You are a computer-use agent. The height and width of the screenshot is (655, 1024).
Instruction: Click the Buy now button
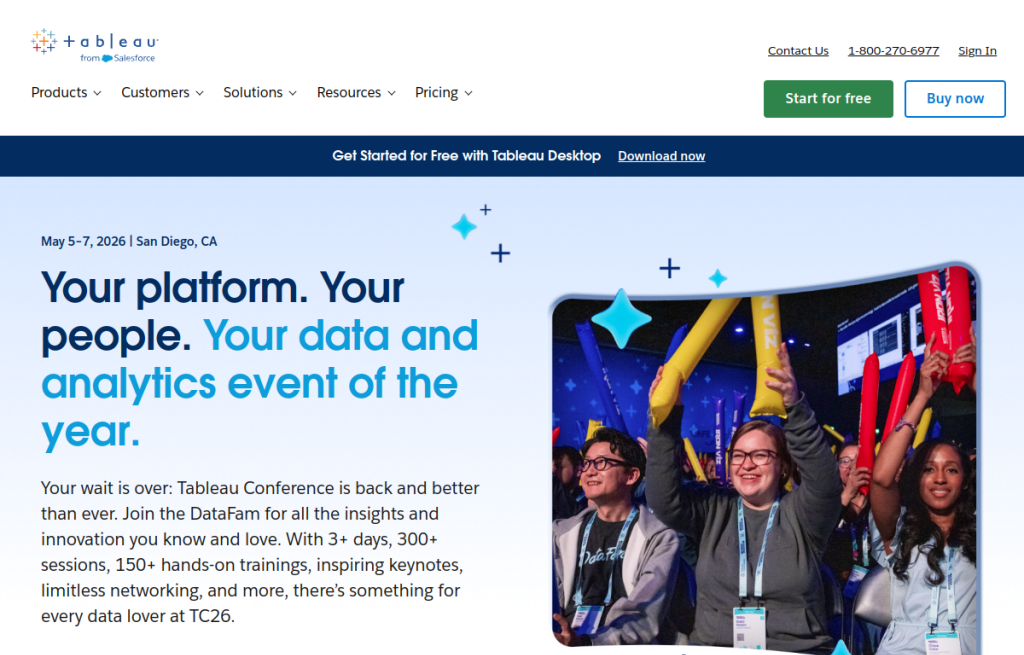(x=954, y=99)
